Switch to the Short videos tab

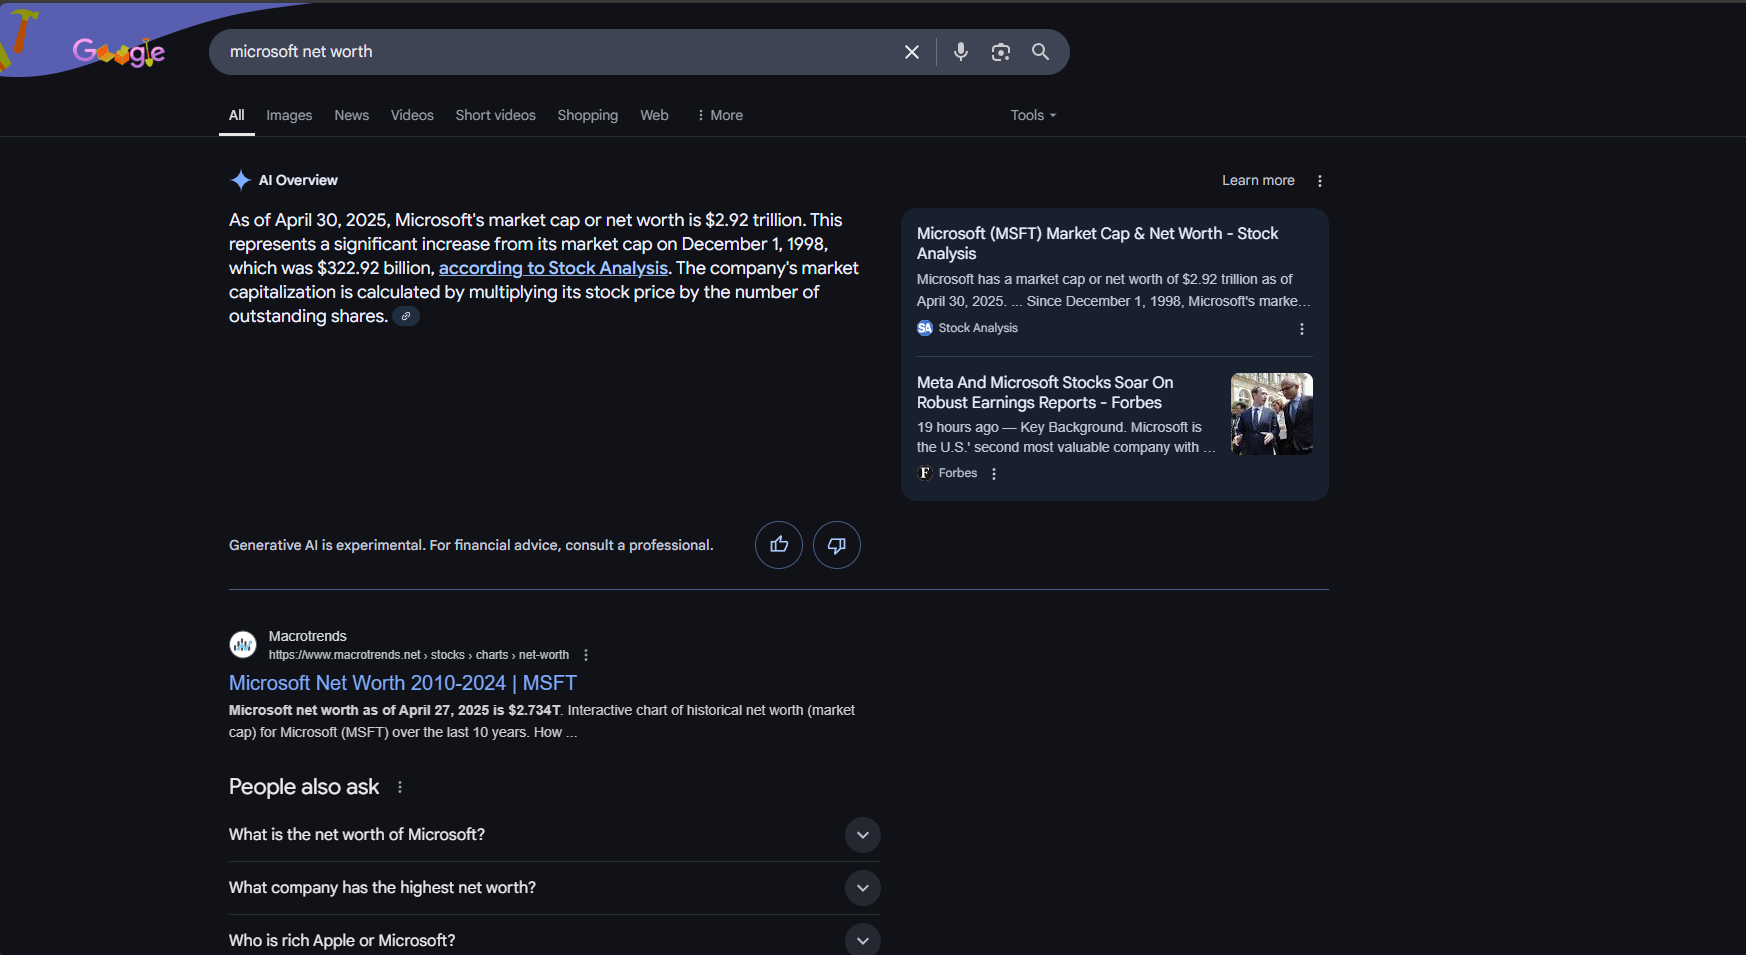(496, 115)
